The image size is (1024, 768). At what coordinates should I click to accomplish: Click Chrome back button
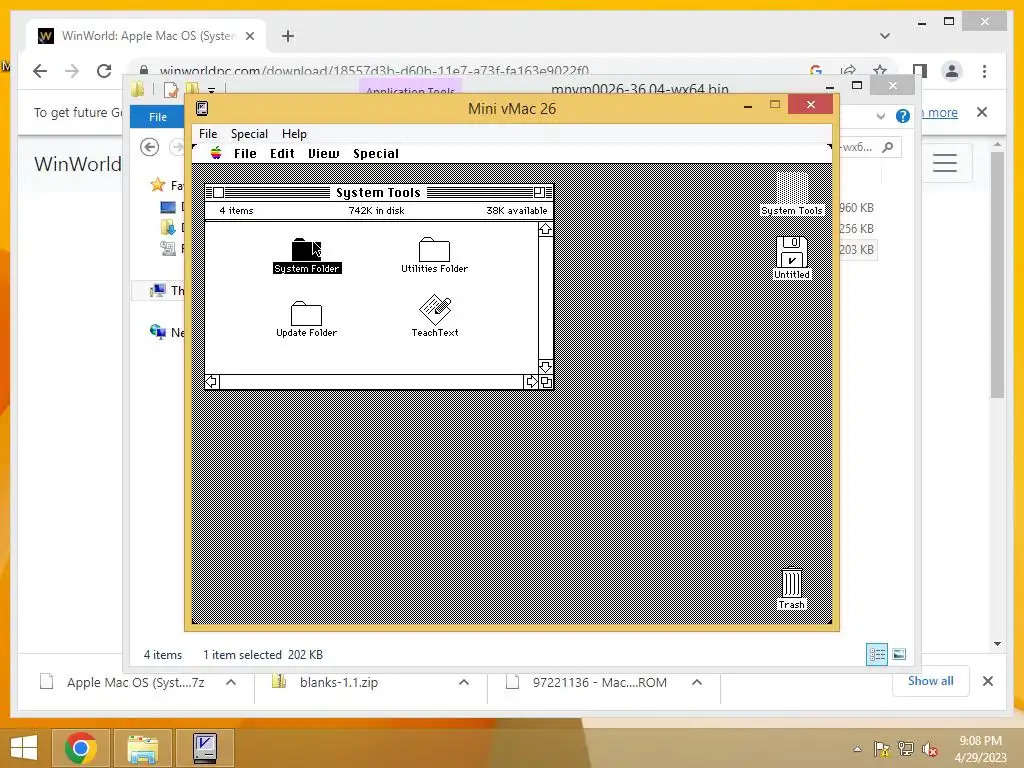click(40, 71)
